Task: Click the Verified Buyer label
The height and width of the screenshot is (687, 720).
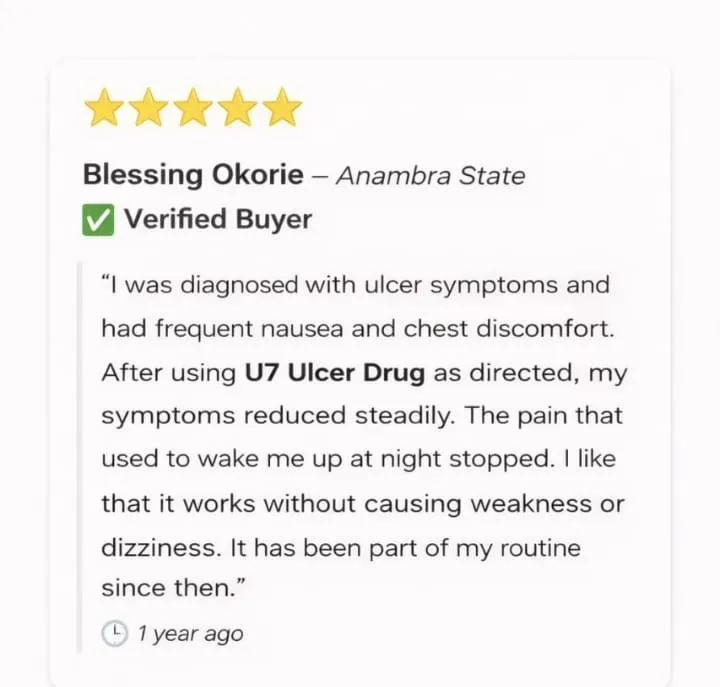Action: pyautogui.click(x=217, y=219)
